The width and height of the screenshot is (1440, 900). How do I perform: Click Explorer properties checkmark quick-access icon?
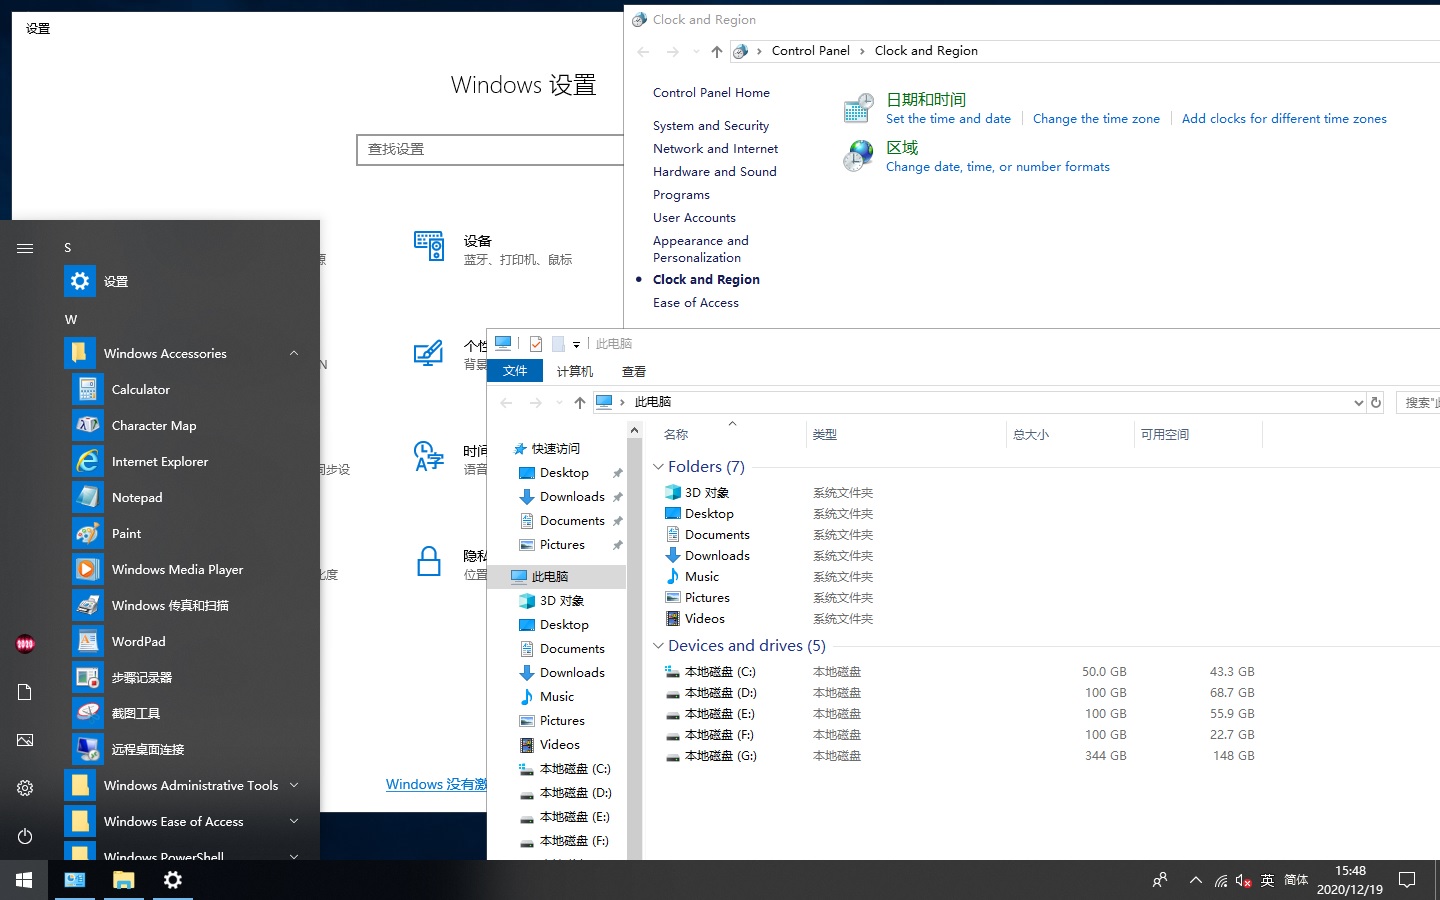point(536,343)
